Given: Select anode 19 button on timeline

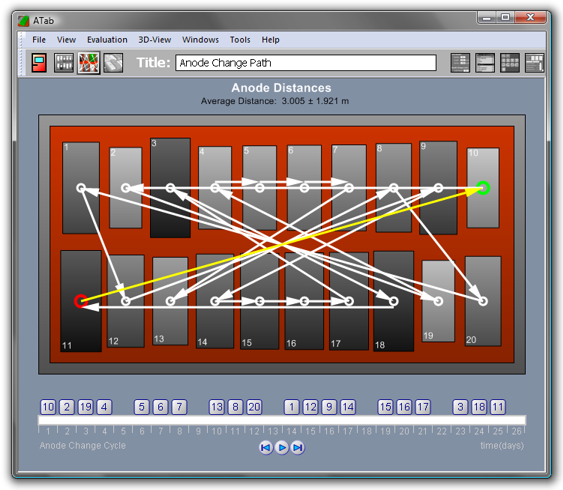Looking at the screenshot, I should [x=85, y=407].
